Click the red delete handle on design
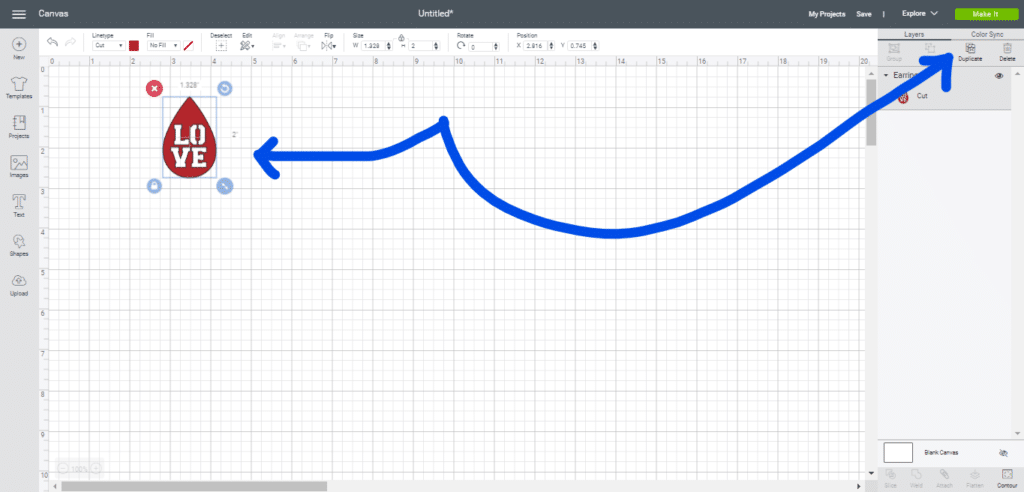This screenshot has height=492, width=1024. click(154, 89)
